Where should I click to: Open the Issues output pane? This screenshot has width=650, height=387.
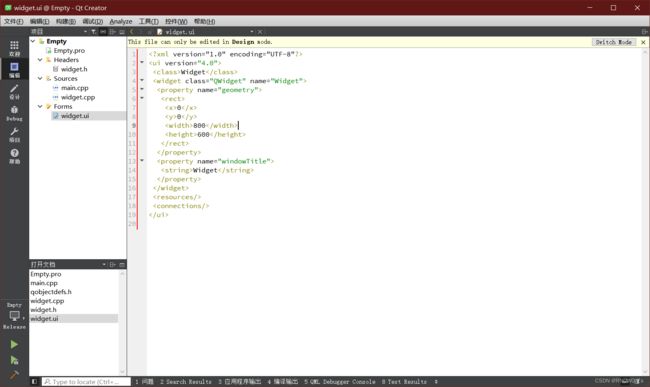point(144,381)
